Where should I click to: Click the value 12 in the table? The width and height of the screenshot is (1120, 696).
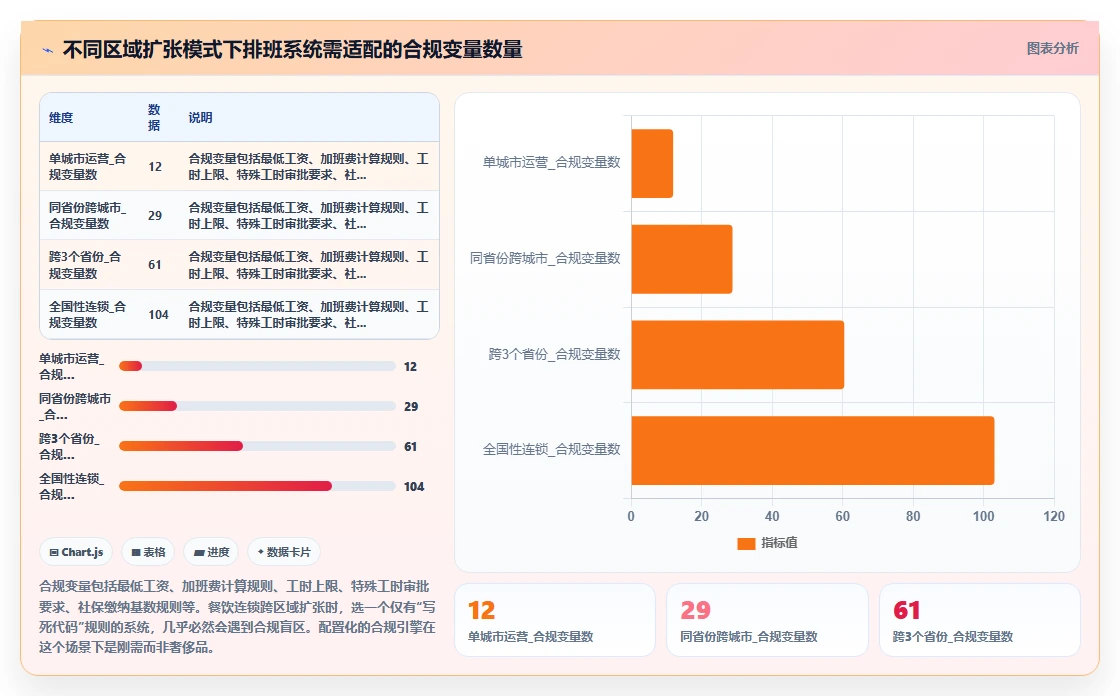coord(155,166)
